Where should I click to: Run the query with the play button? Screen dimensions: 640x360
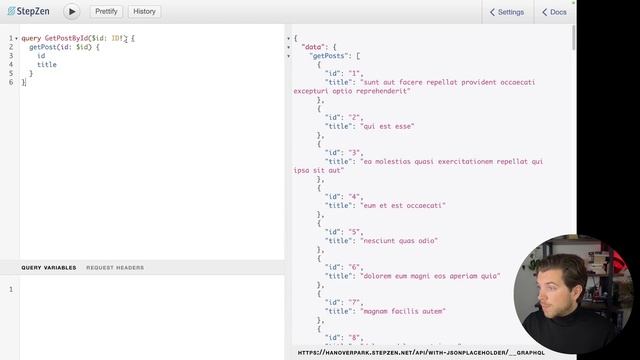[71, 11]
